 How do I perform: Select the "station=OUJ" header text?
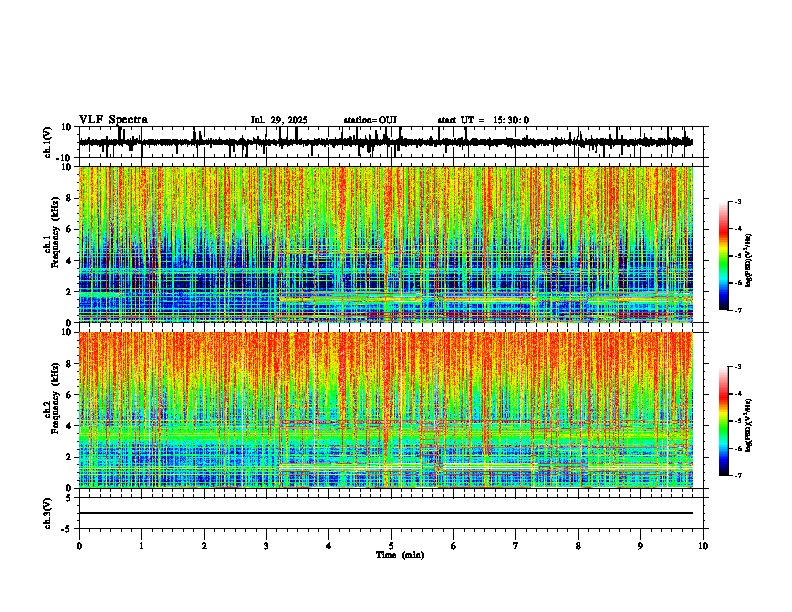click(370, 120)
